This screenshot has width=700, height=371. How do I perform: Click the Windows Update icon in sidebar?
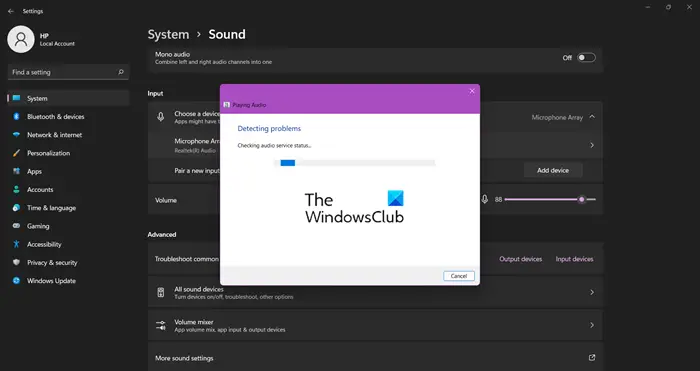pyautogui.click(x=17, y=281)
